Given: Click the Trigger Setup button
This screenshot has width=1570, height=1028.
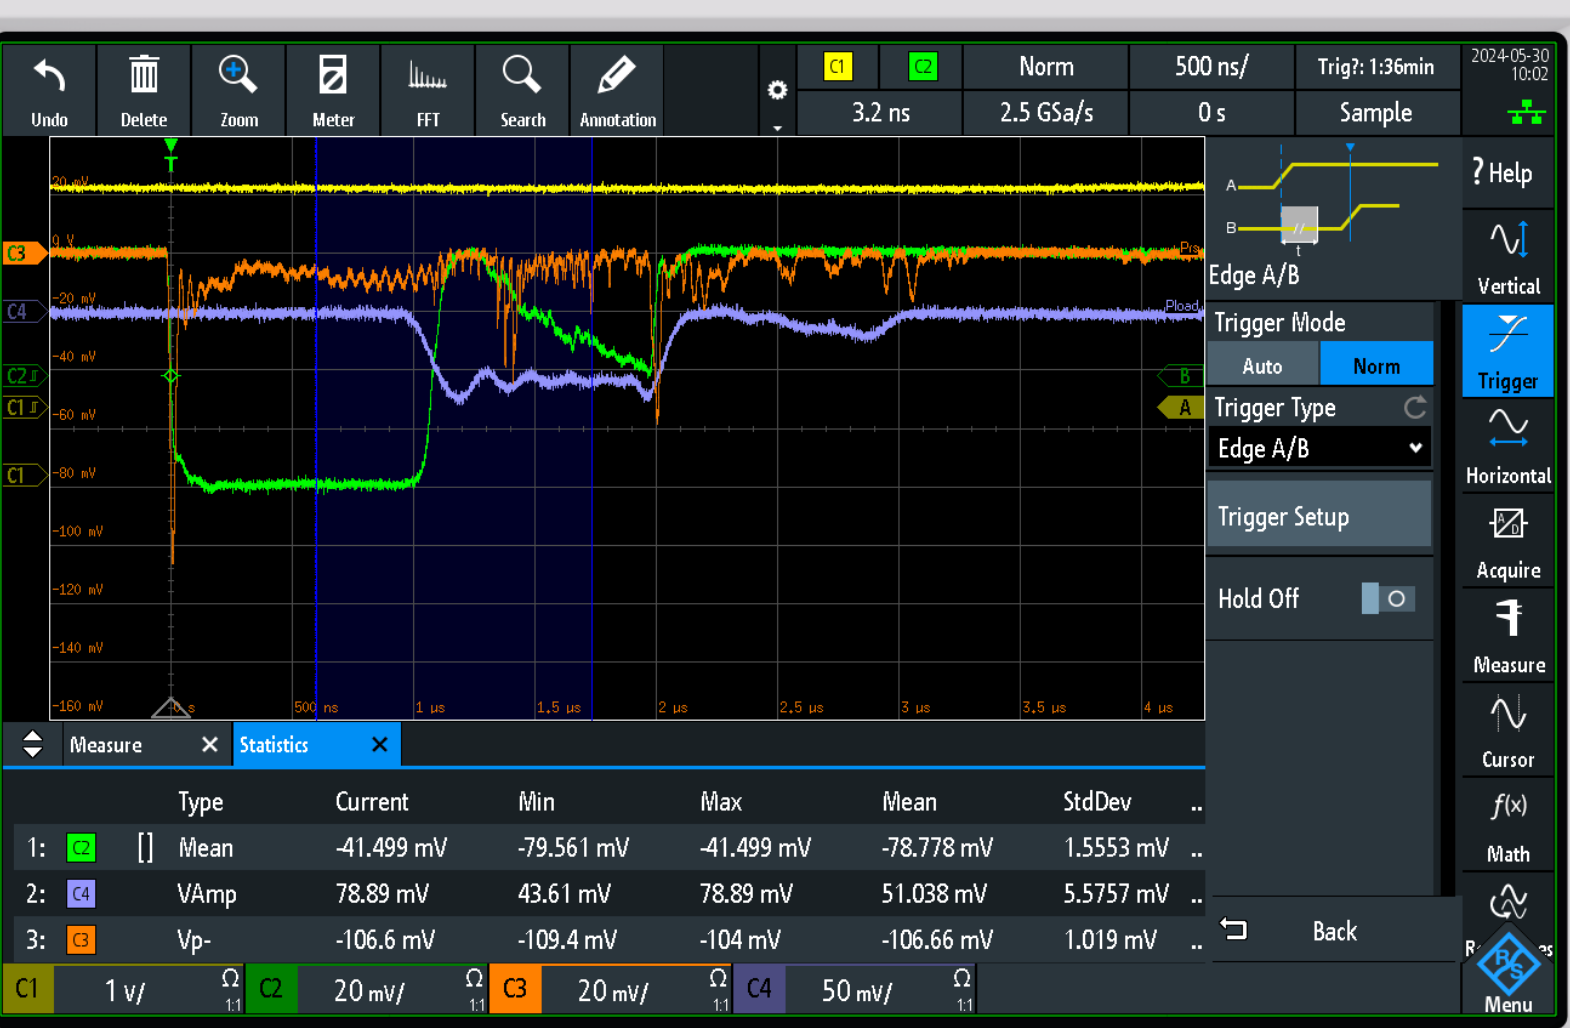Looking at the screenshot, I should [1319, 516].
